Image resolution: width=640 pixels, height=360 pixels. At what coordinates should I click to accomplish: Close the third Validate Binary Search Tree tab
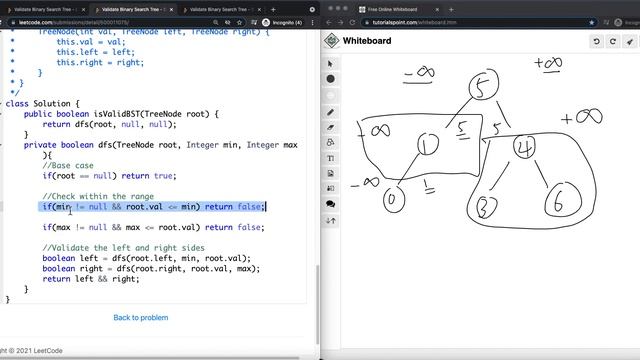coord(259,9)
